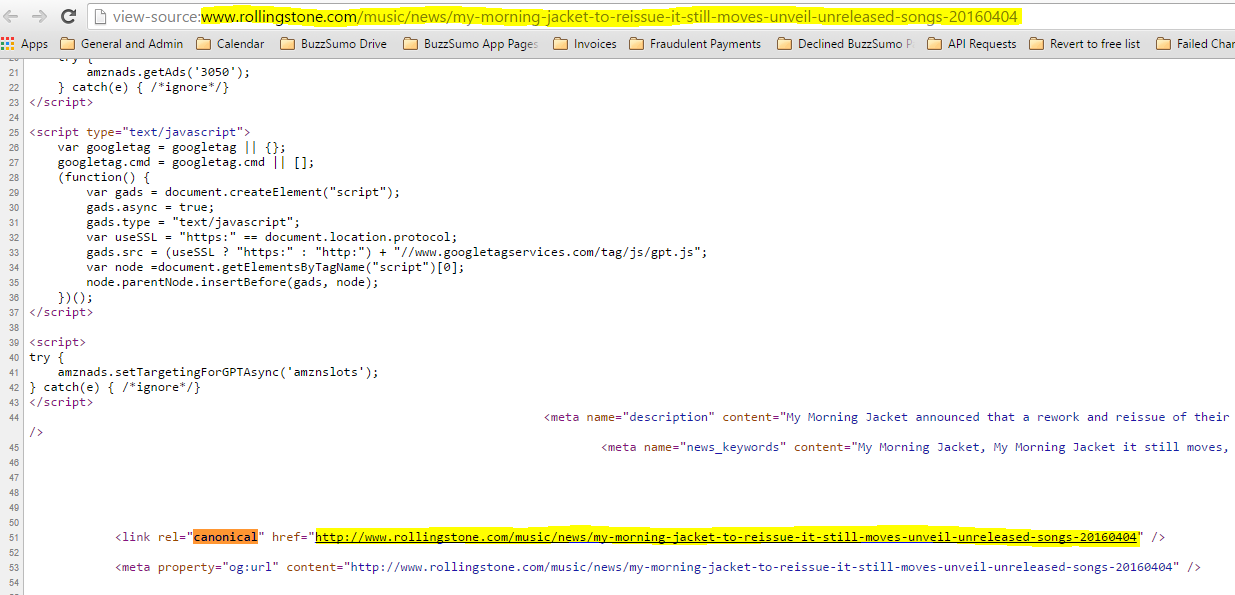Click the gads.async = true line
Screen dimensions: 1235x595
(x=150, y=207)
